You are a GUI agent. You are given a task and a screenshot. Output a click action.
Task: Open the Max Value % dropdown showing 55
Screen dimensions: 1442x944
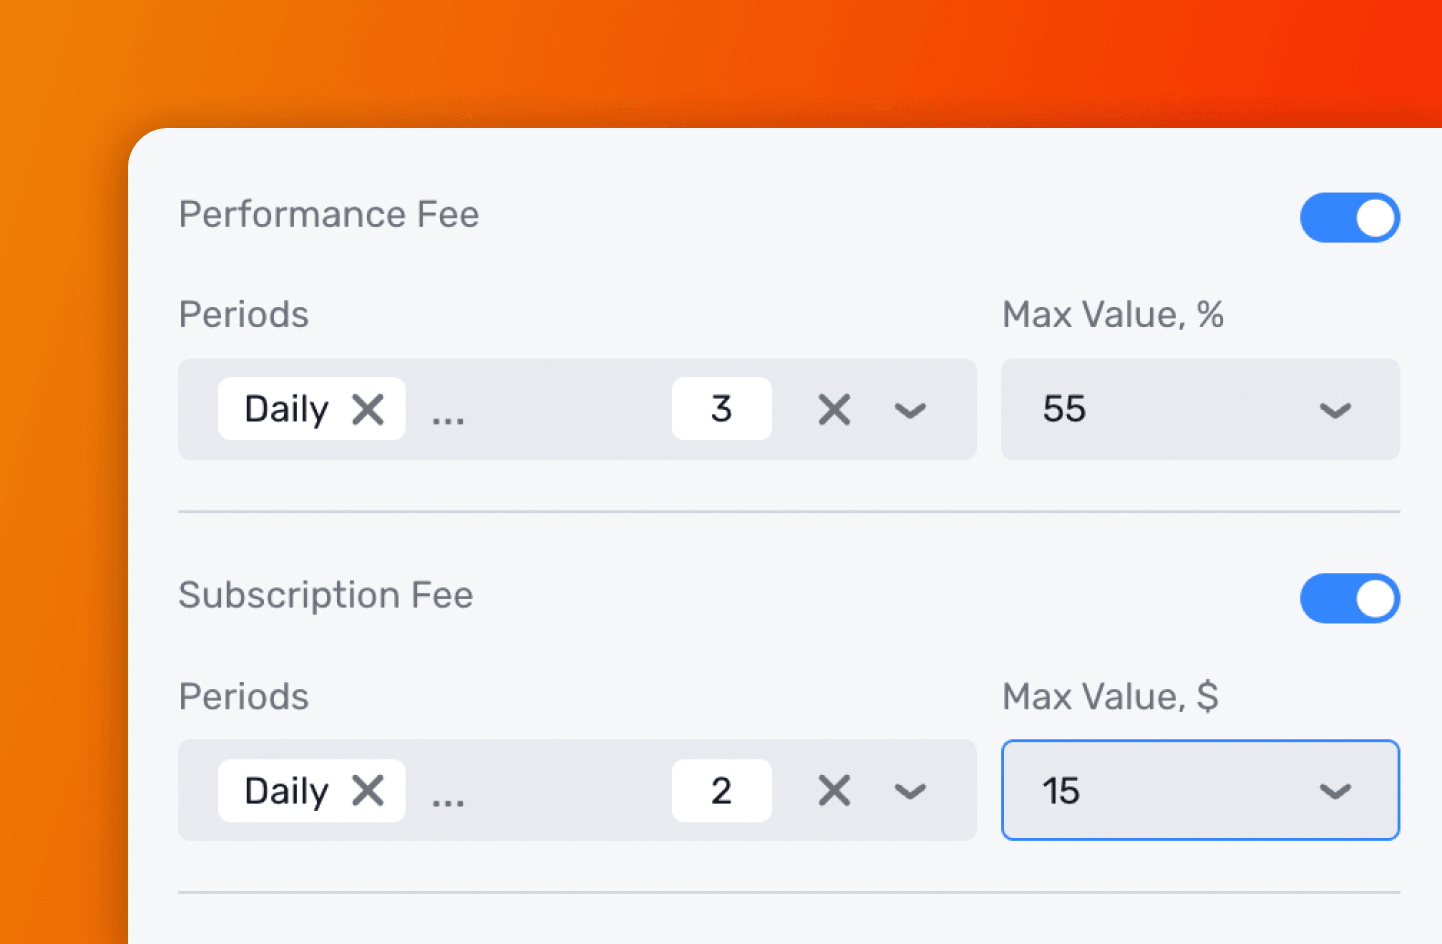tap(1334, 409)
